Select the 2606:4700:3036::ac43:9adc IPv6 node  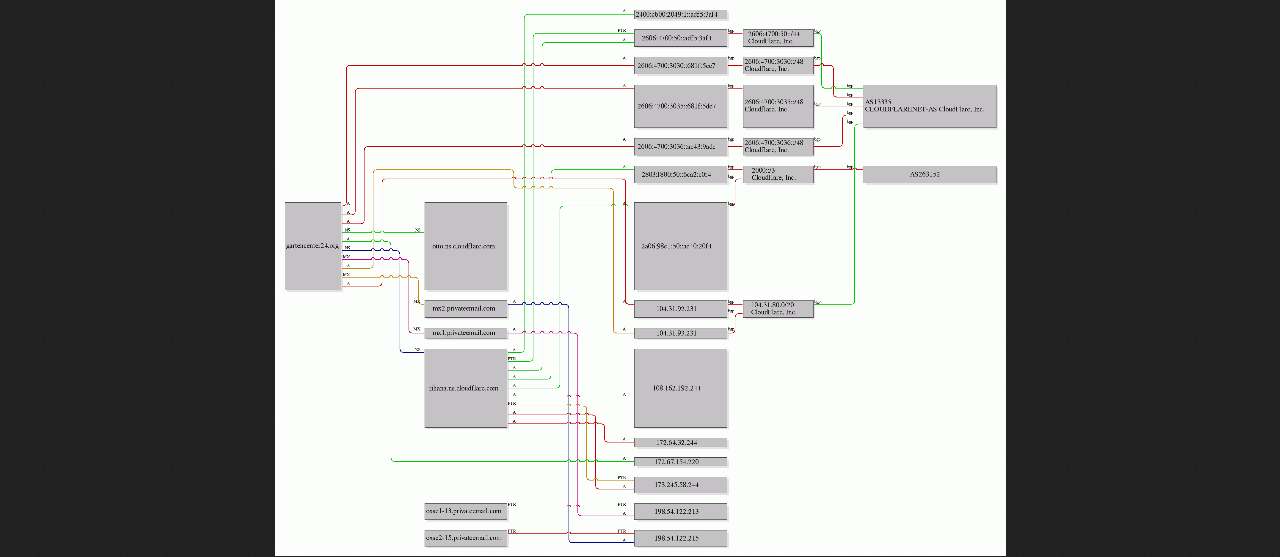coord(681,147)
